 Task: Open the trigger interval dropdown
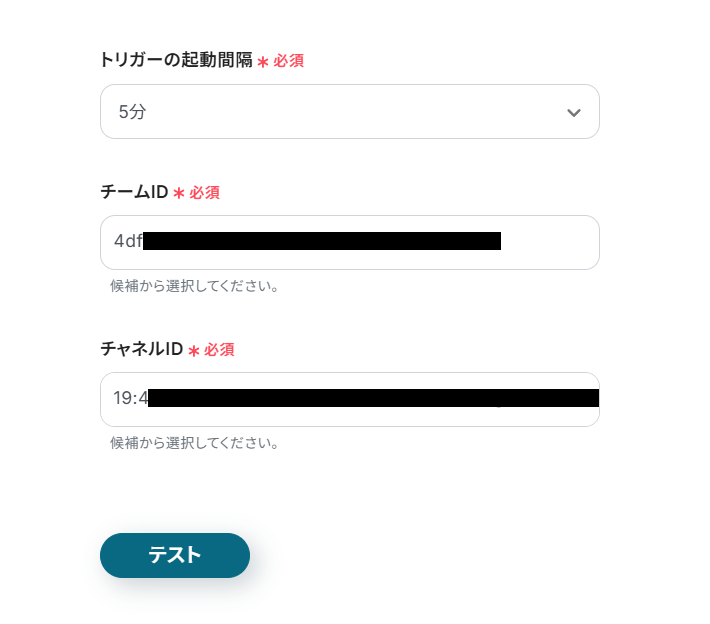coord(349,112)
